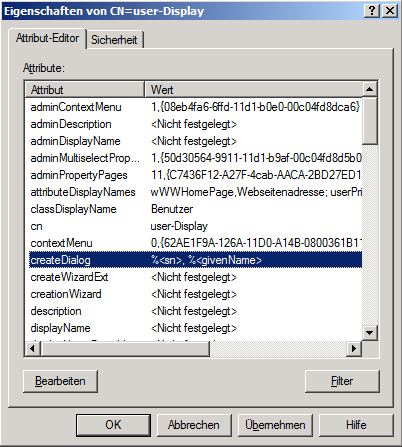402x447 pixels.
Task: Select the Attribut-Editor tab
Action: pyautogui.click(x=47, y=38)
